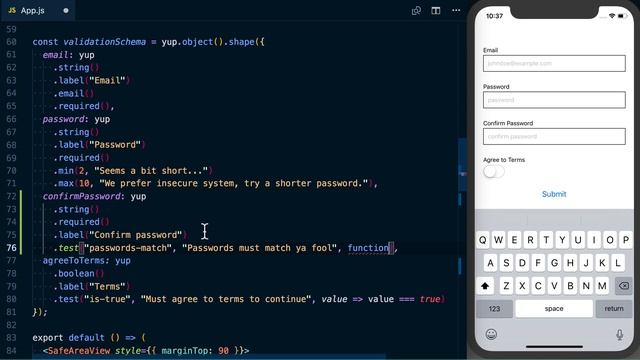Tap the U key on keyboard
This screenshot has width=640, height=360.
pyautogui.click(x=578, y=240)
